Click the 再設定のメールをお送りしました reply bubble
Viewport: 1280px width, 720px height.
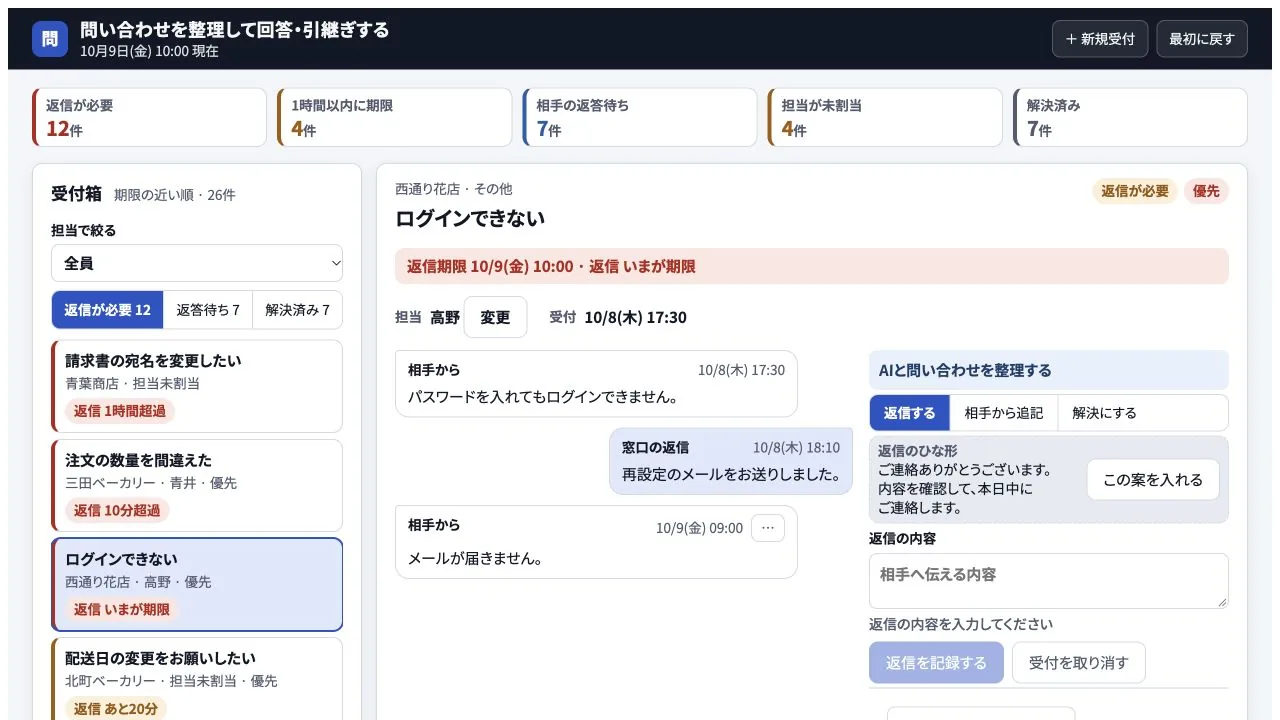point(731,461)
